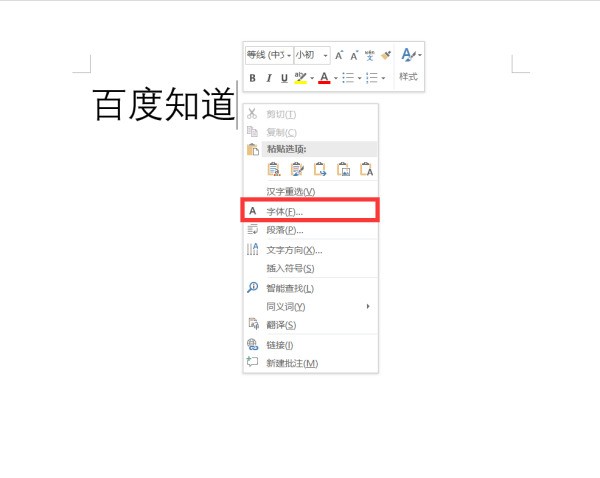The height and width of the screenshot is (478, 600).
Task: Open the phonetic guide (pinyin) tool
Action: (370, 55)
